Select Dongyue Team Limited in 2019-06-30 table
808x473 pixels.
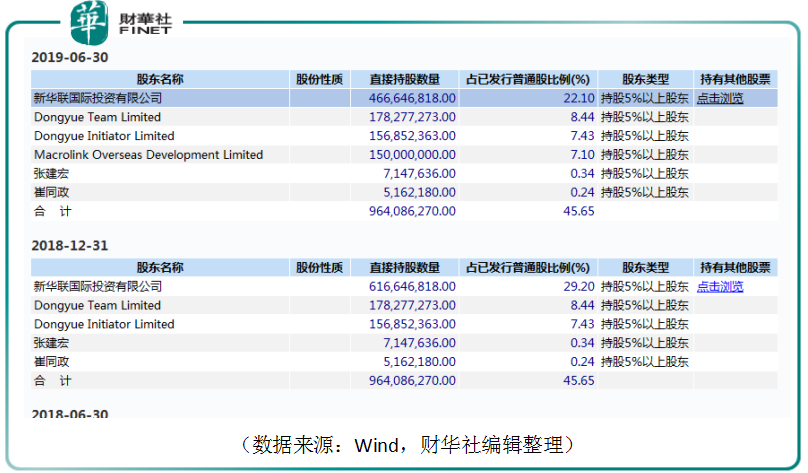(x=97, y=117)
